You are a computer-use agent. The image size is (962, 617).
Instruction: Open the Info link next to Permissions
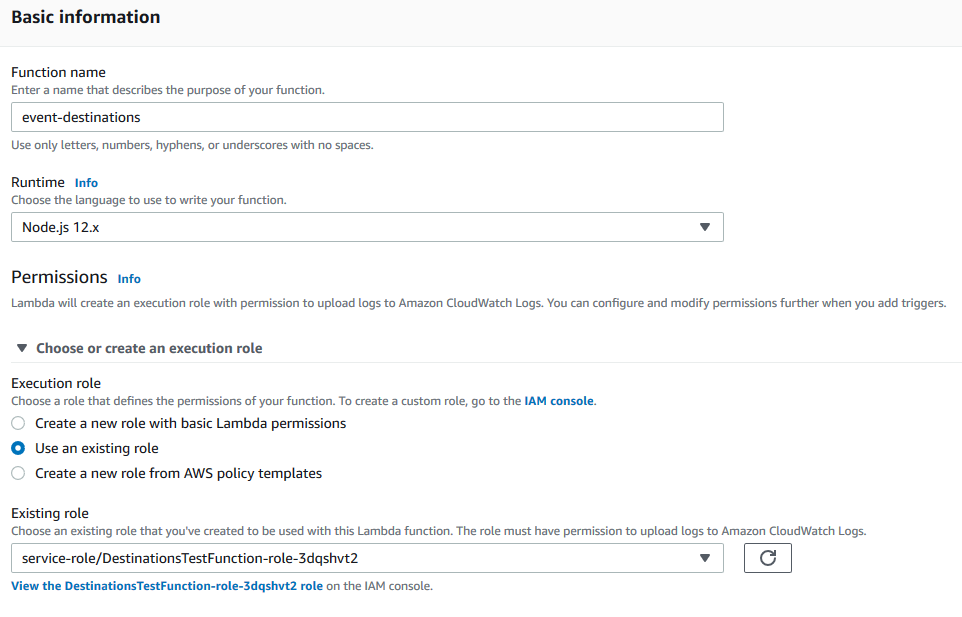(x=129, y=279)
